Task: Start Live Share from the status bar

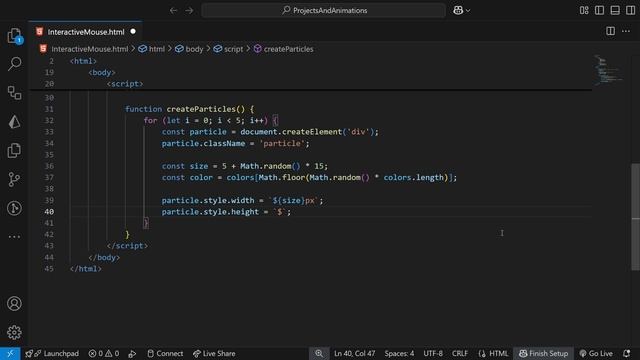Action: 214,353
